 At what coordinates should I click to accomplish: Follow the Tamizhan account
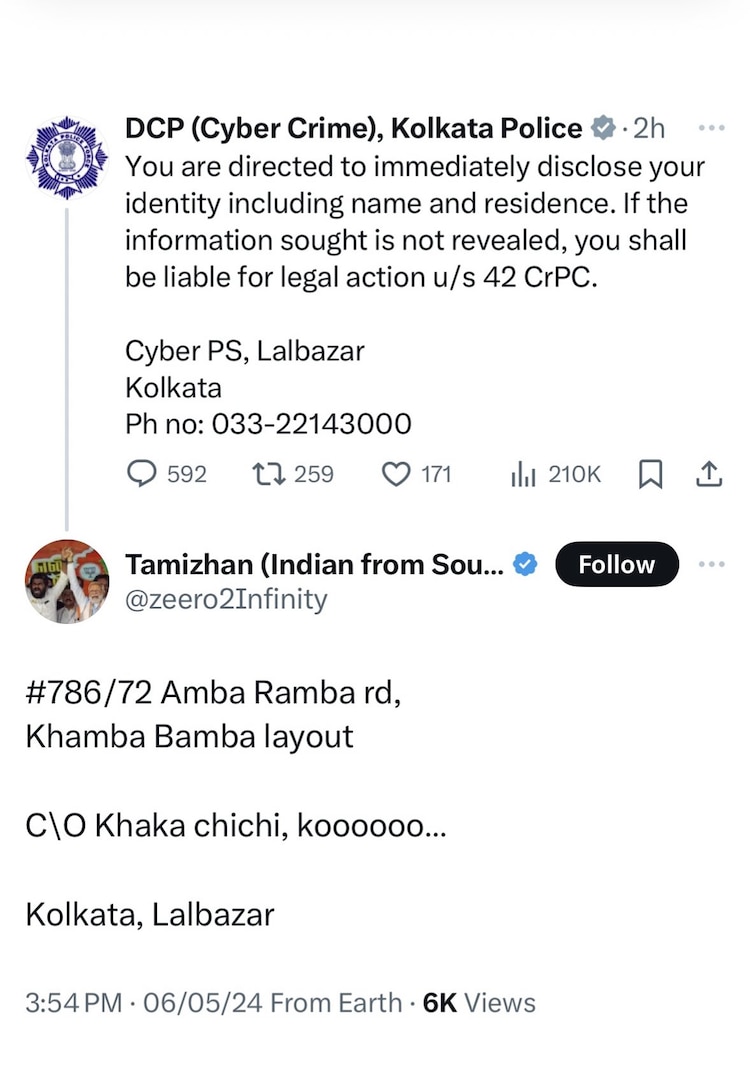[x=616, y=565]
